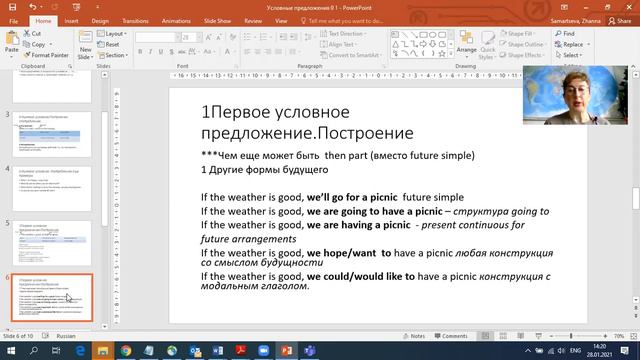The height and width of the screenshot is (360, 640).
Task: Click Reset slide button
Action: pyautogui.click(x=109, y=44)
